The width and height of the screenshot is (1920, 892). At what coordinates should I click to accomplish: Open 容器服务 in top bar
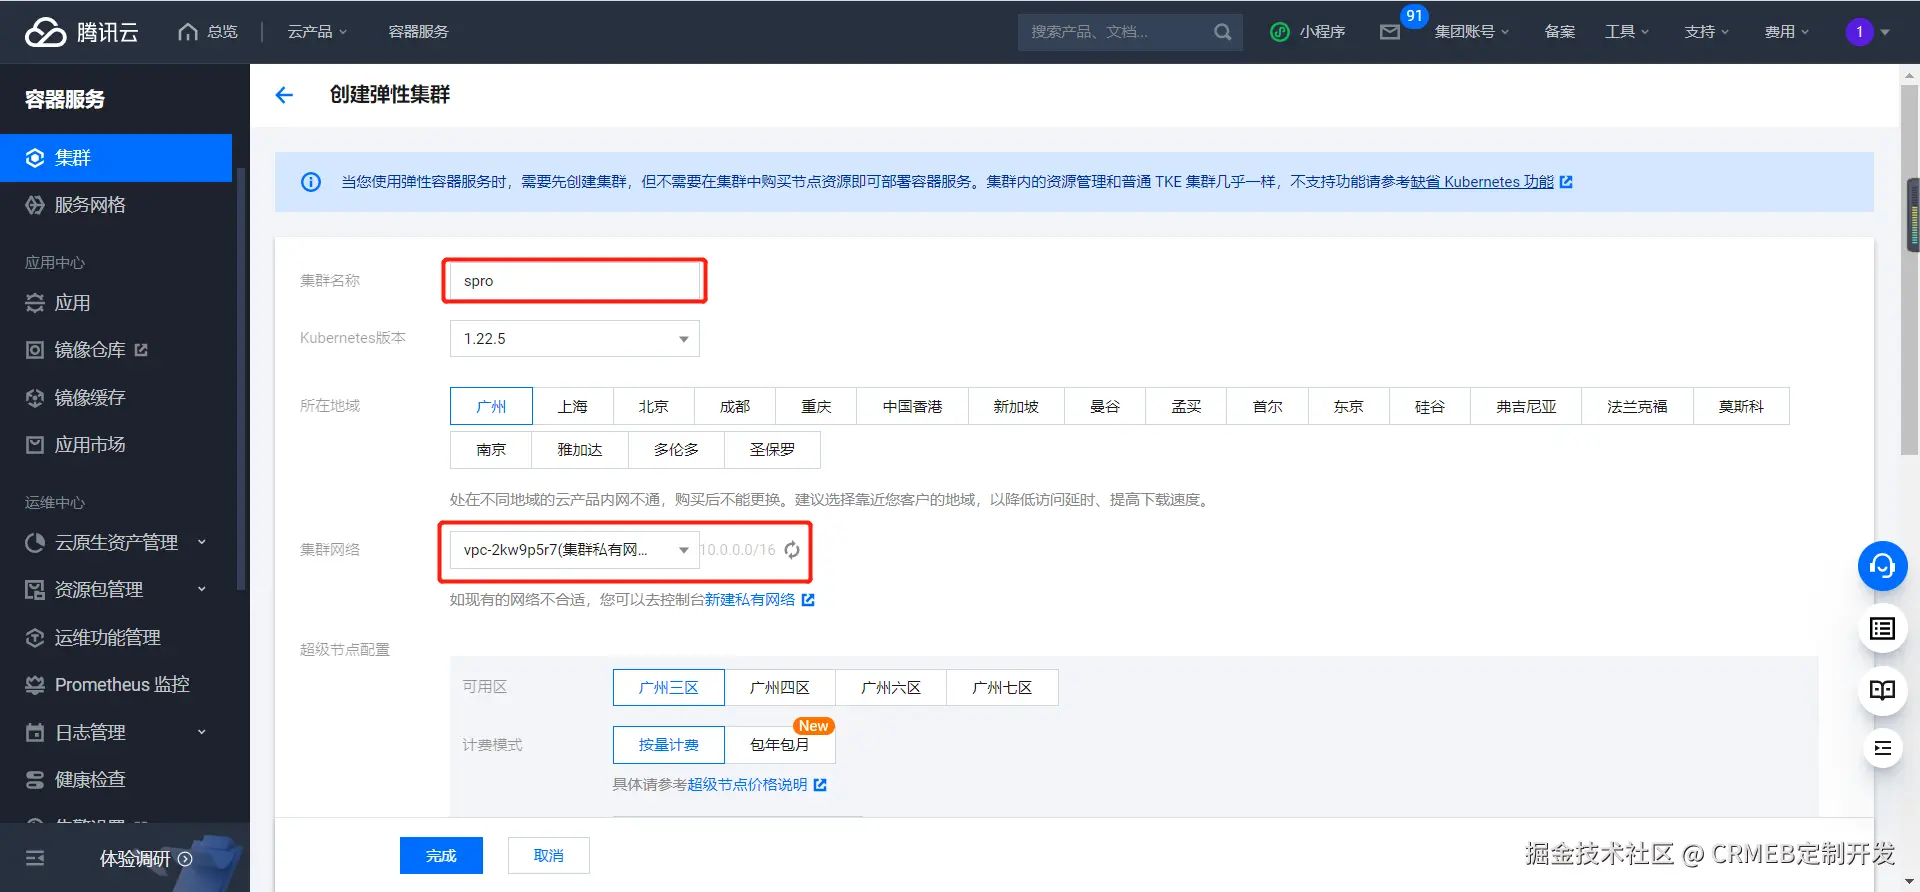click(418, 32)
